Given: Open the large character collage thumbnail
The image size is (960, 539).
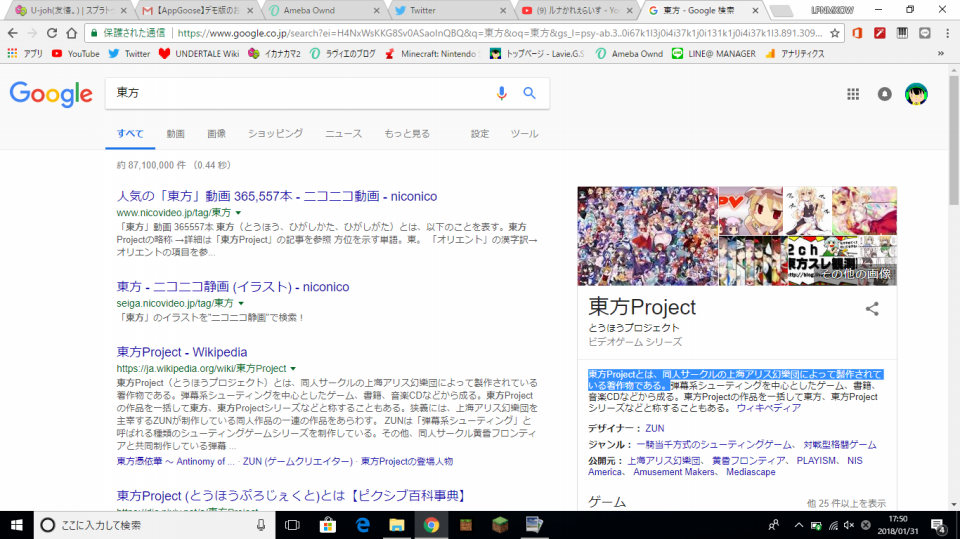Looking at the screenshot, I should (648, 236).
